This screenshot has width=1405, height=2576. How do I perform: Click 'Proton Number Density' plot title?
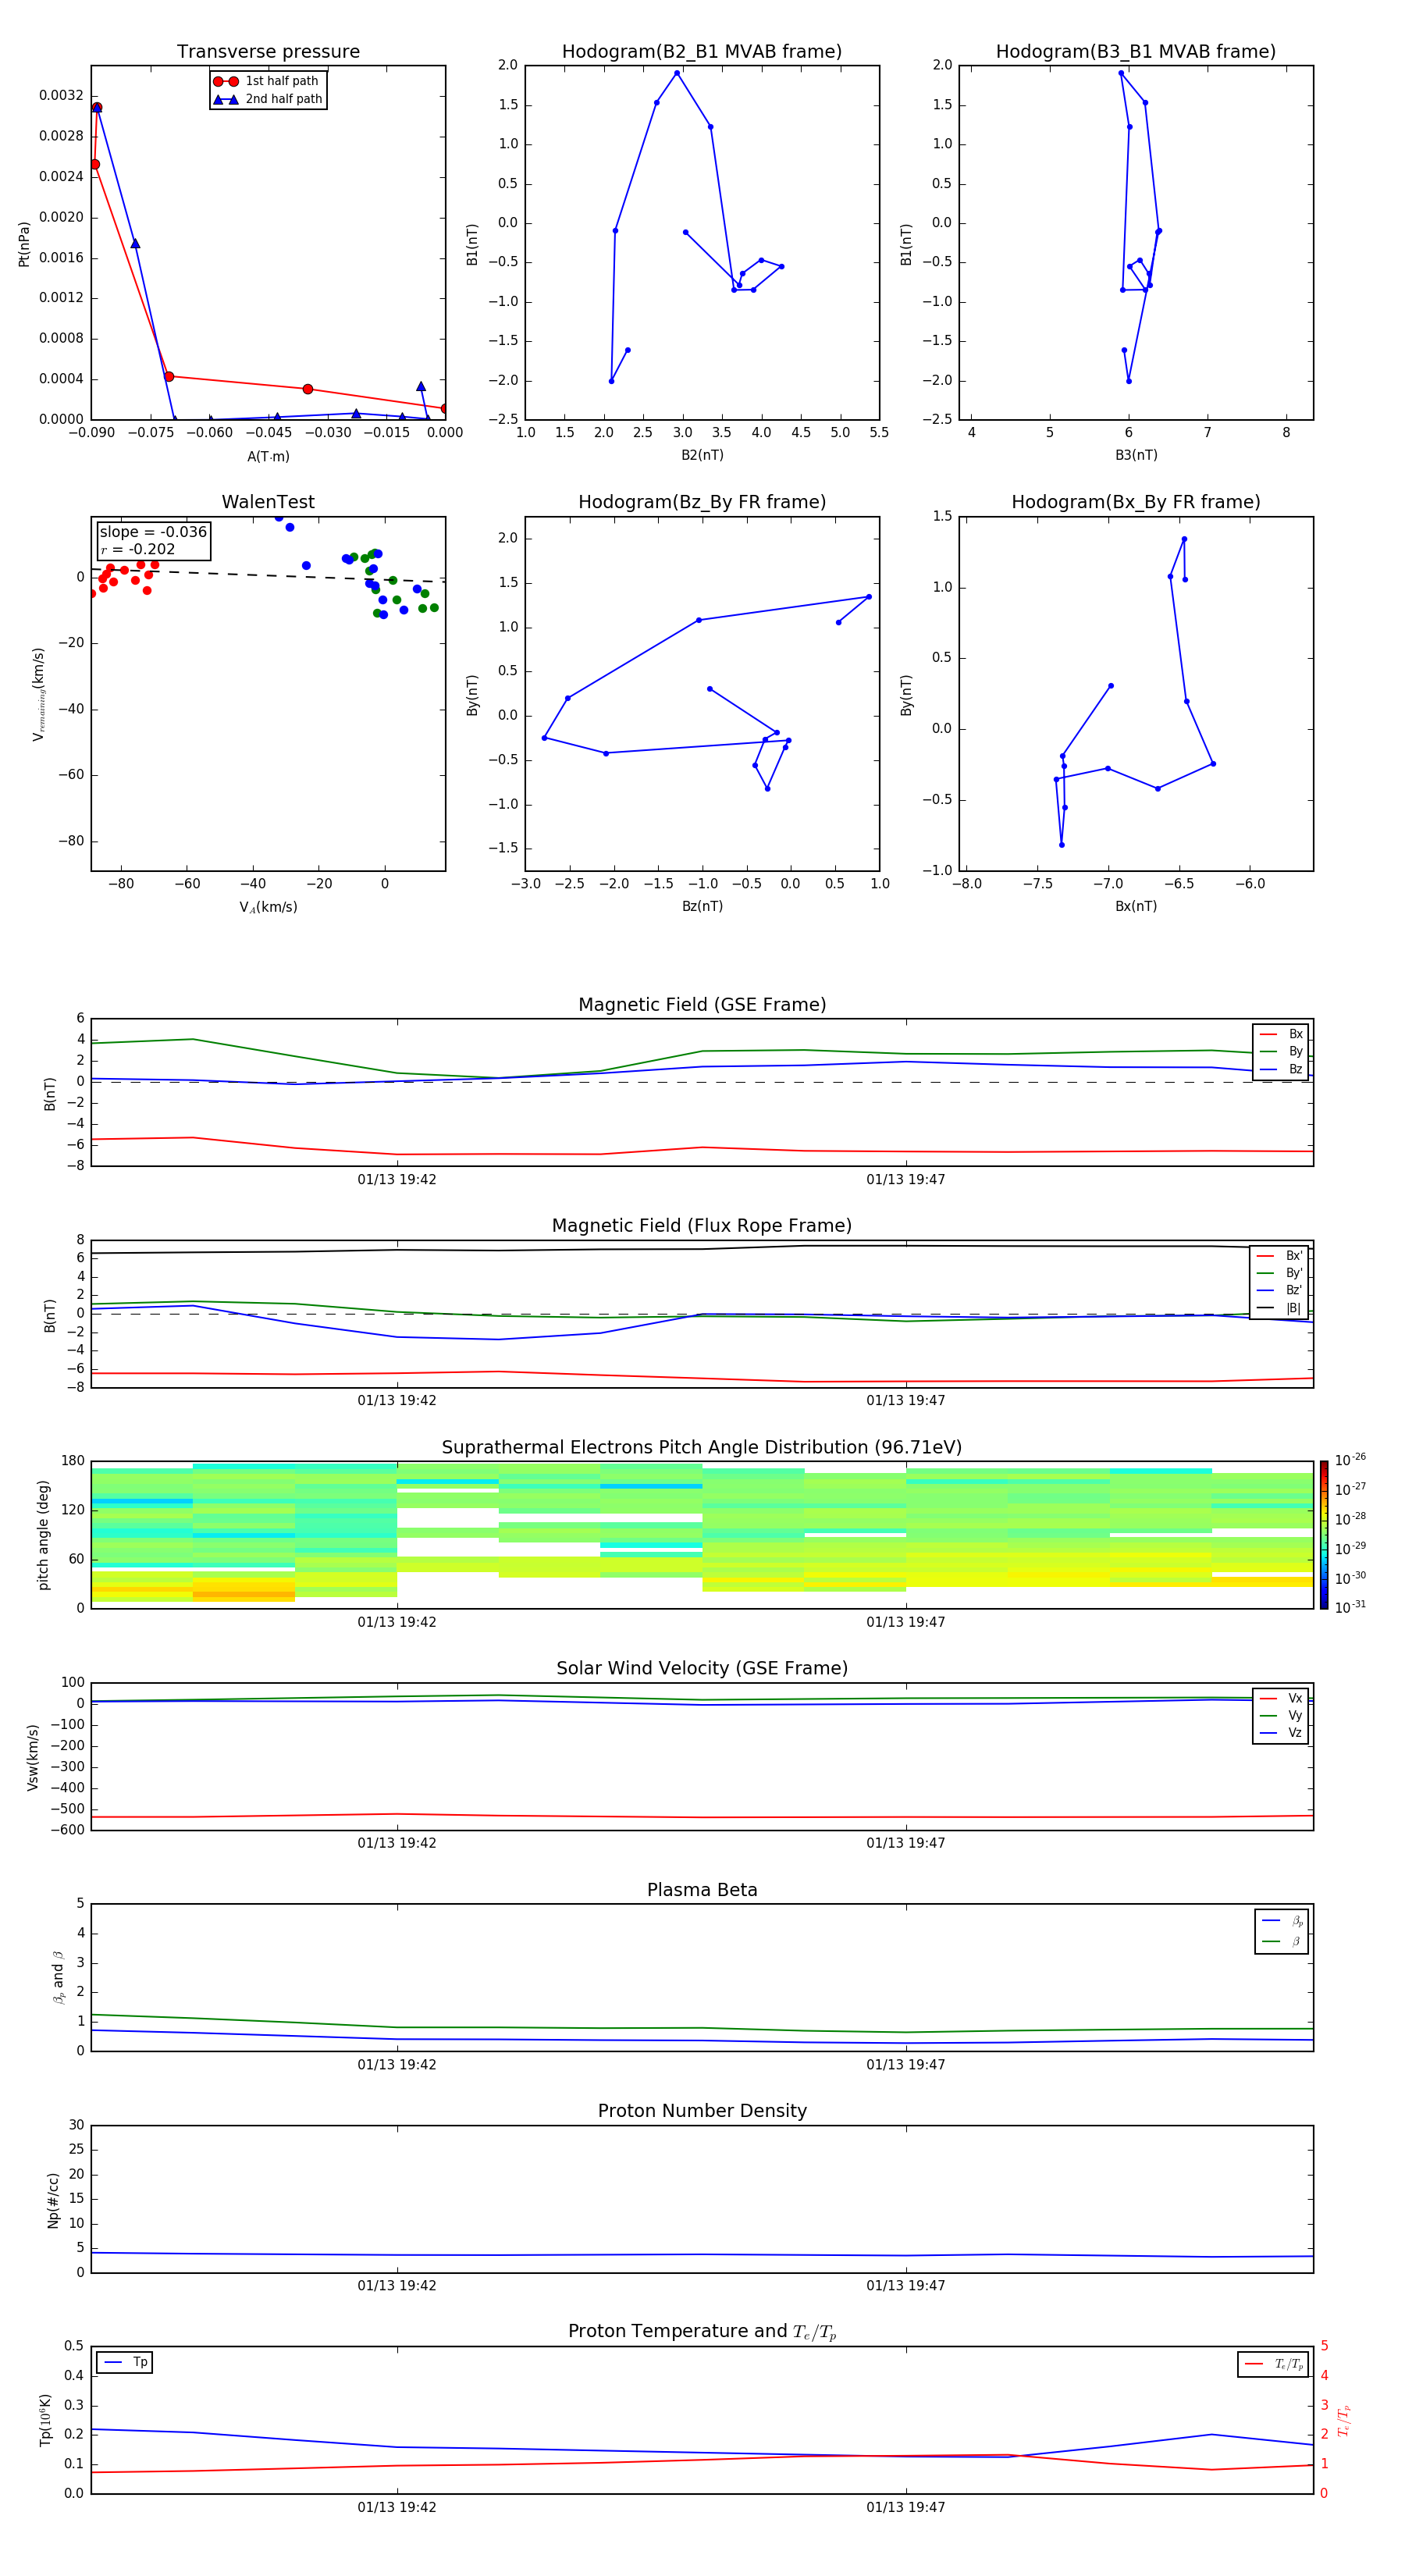702,2111
